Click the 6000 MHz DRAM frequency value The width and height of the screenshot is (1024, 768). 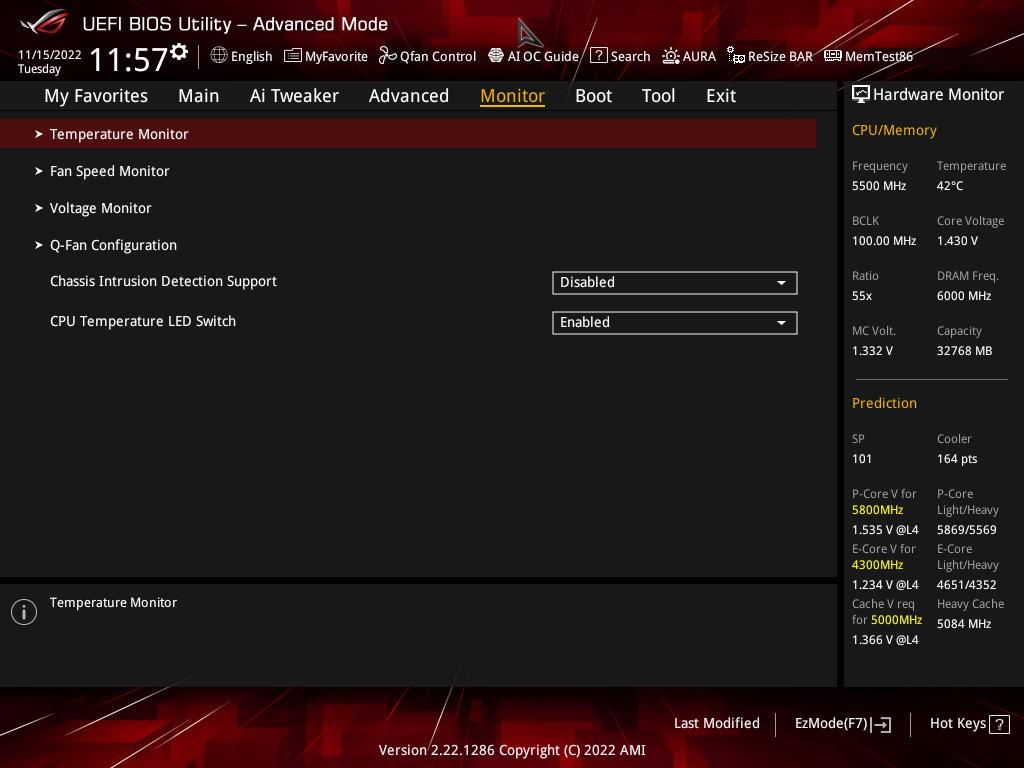click(964, 296)
